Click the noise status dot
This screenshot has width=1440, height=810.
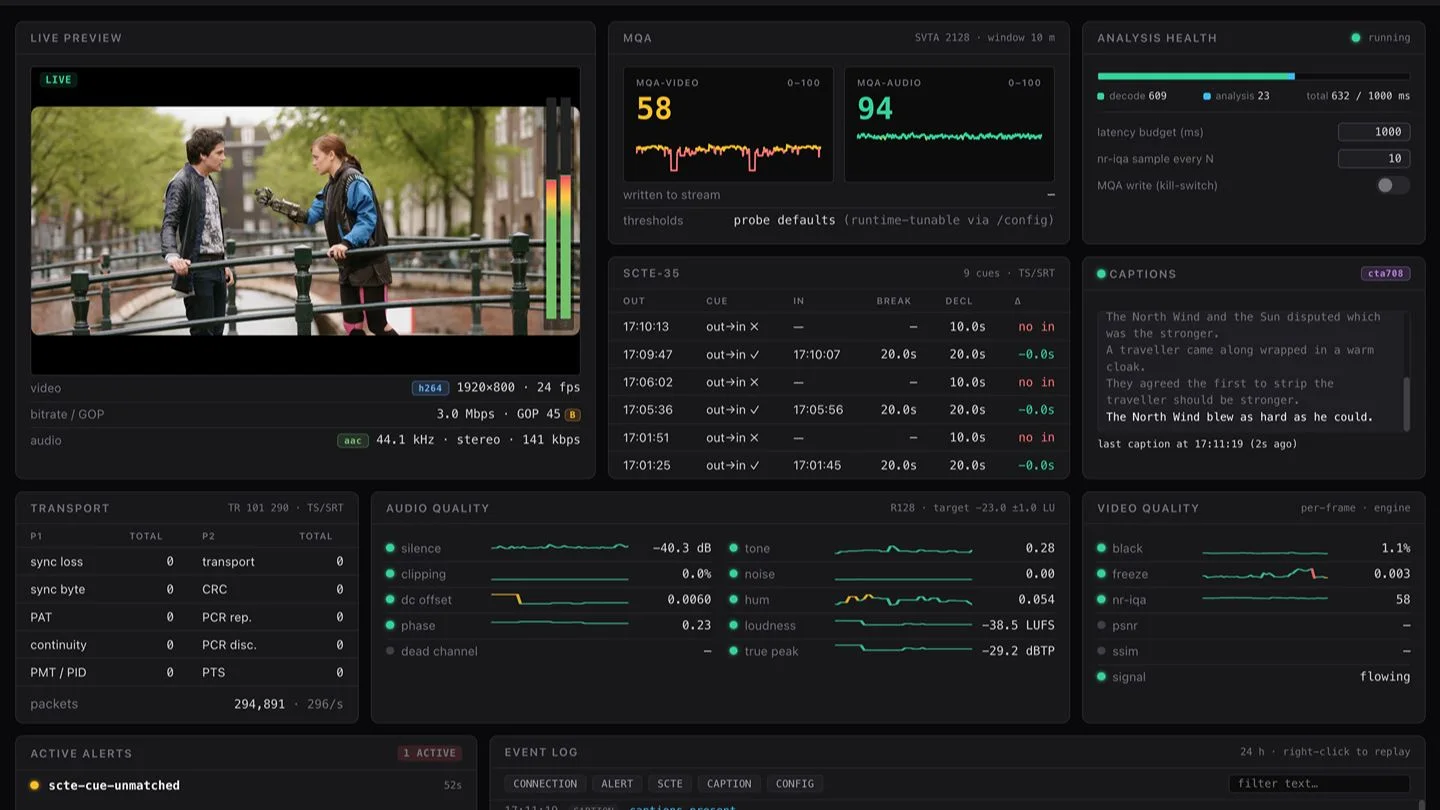733,574
